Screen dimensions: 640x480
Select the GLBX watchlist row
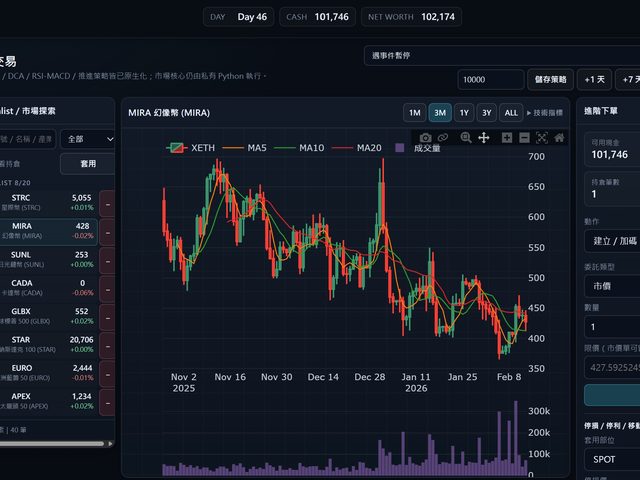pos(48,317)
